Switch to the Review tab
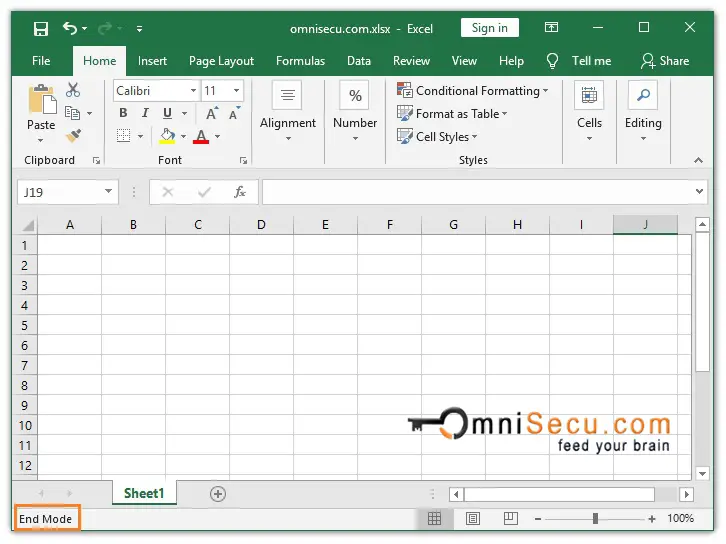 pos(411,61)
